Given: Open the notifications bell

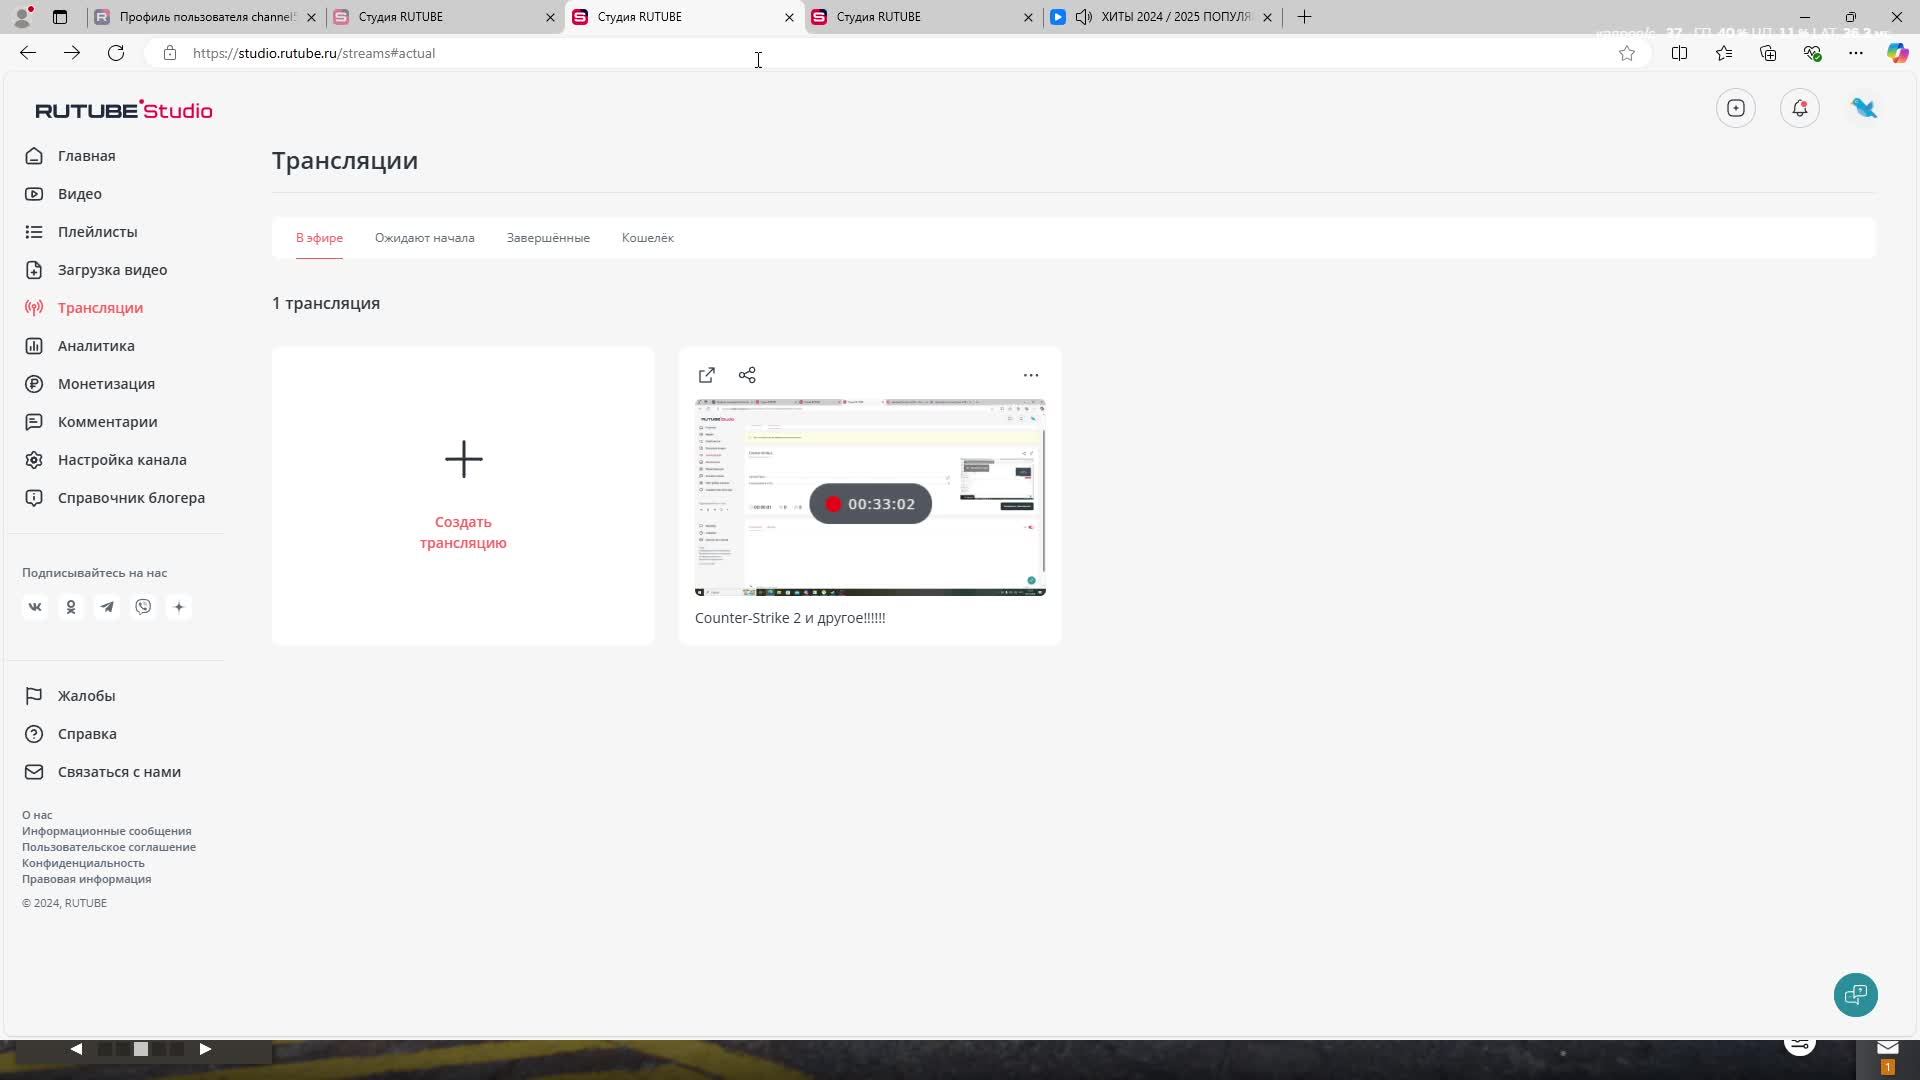Looking at the screenshot, I should click(x=1800, y=108).
